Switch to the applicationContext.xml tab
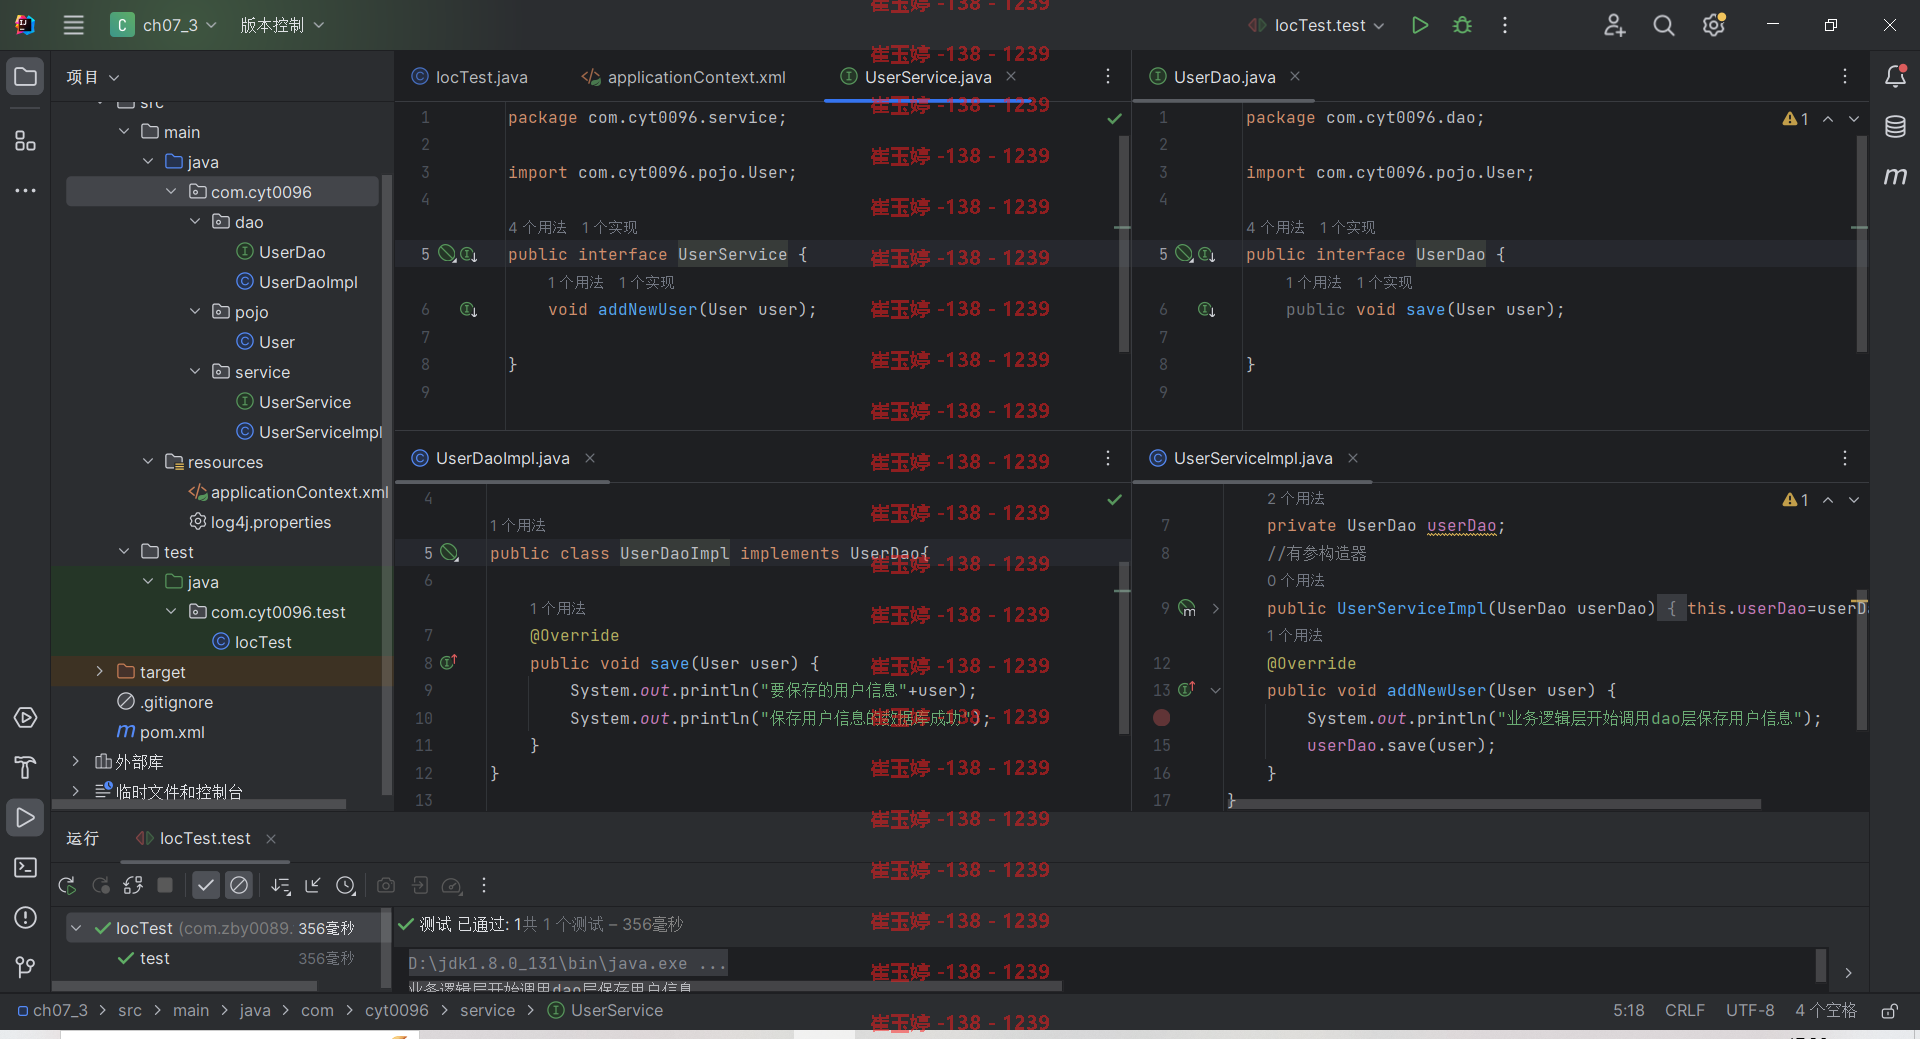The width and height of the screenshot is (1920, 1039). click(685, 77)
